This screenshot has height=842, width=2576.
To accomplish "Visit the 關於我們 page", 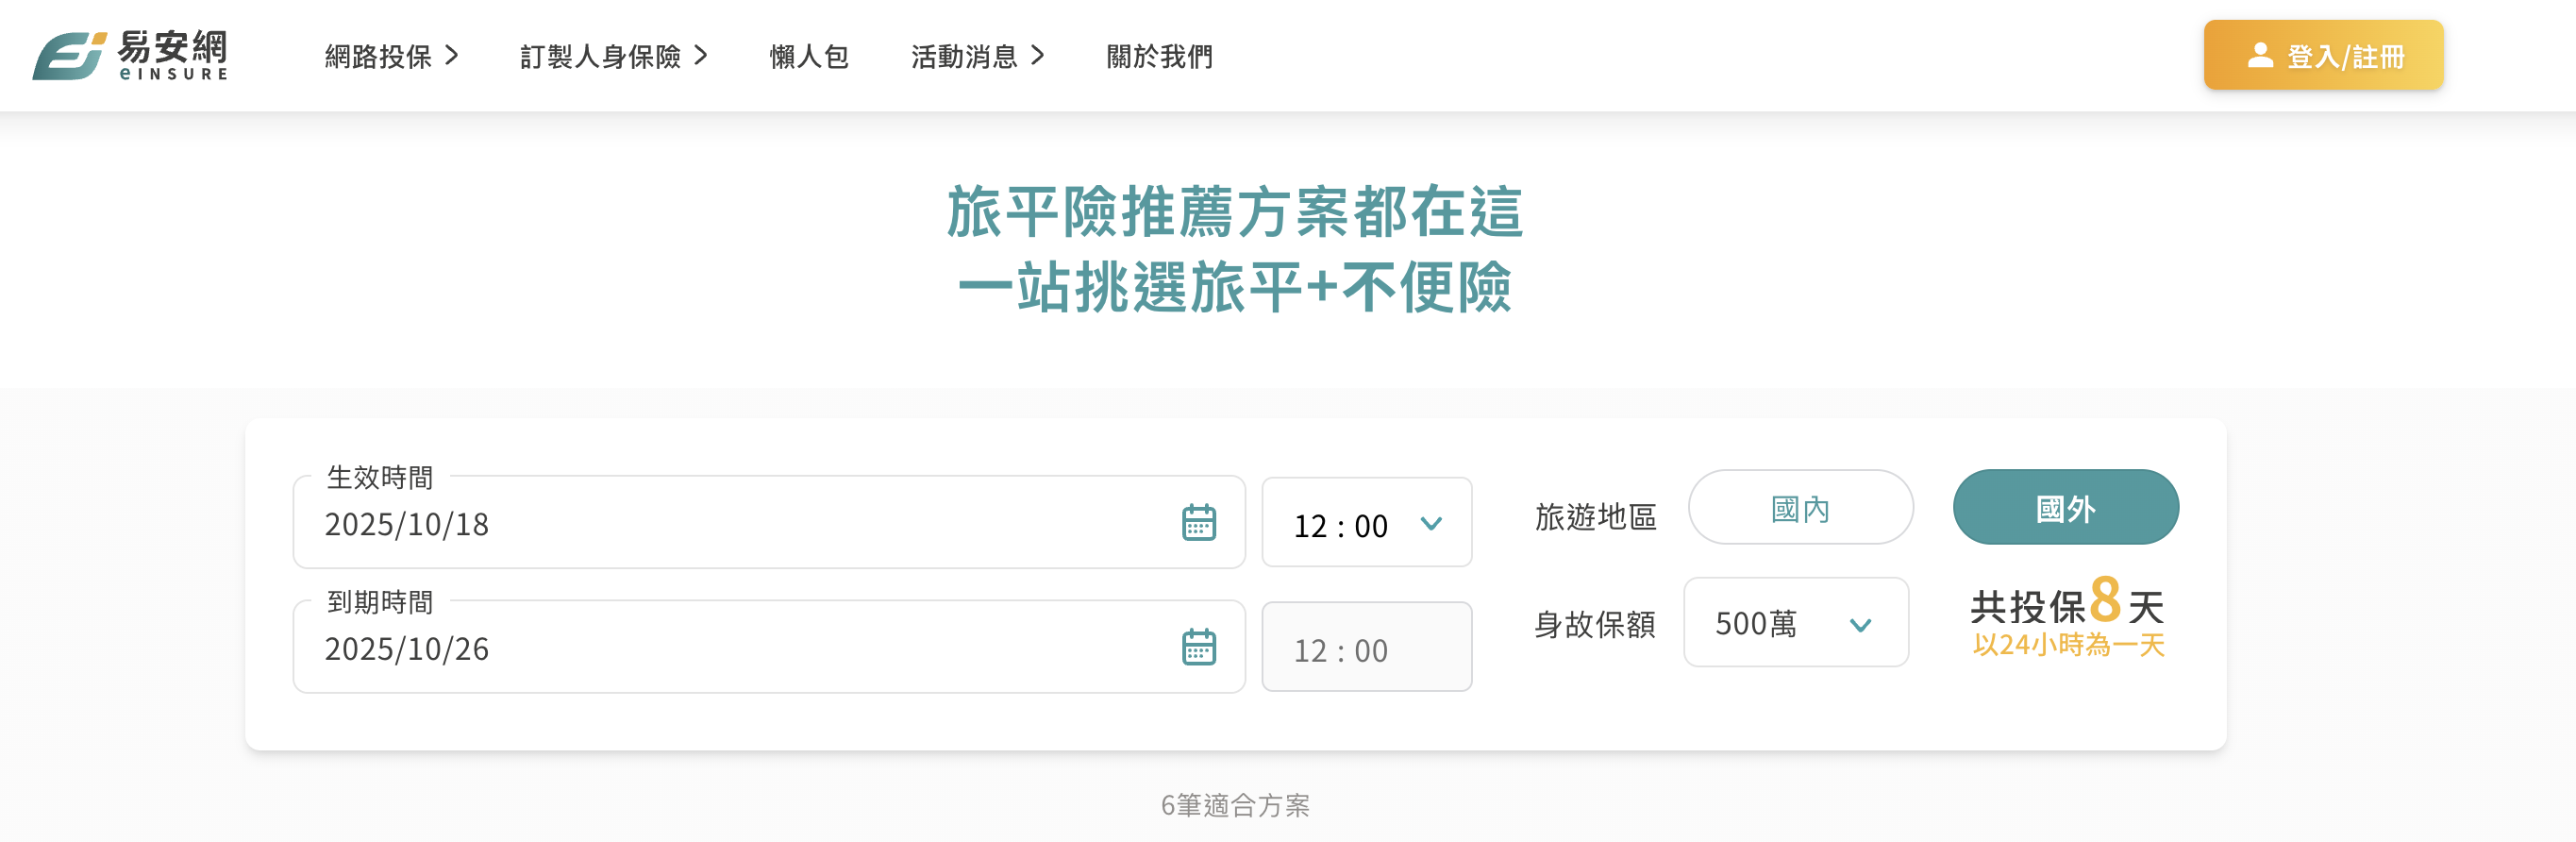I will (1159, 57).
